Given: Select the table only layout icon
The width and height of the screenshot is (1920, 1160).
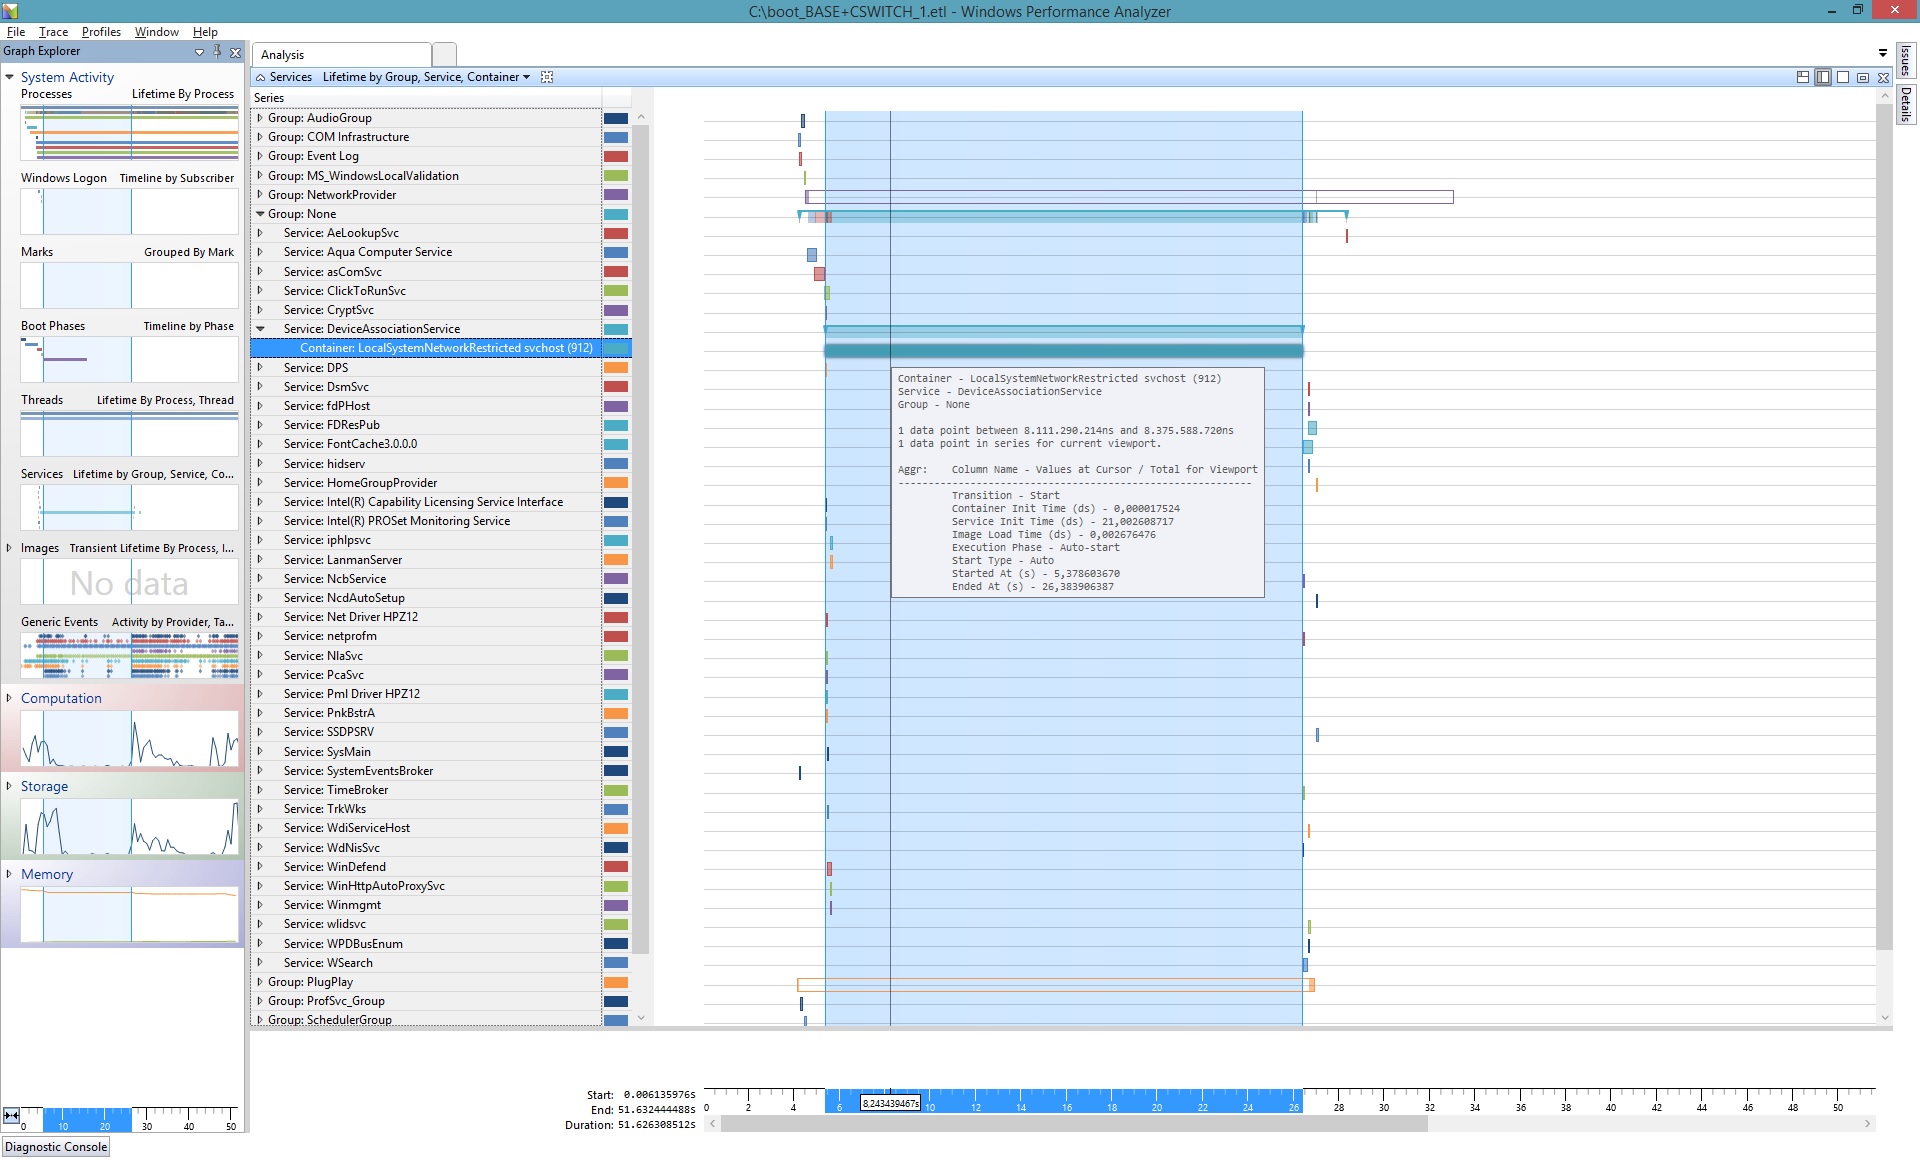Looking at the screenshot, I should [x=1843, y=77].
